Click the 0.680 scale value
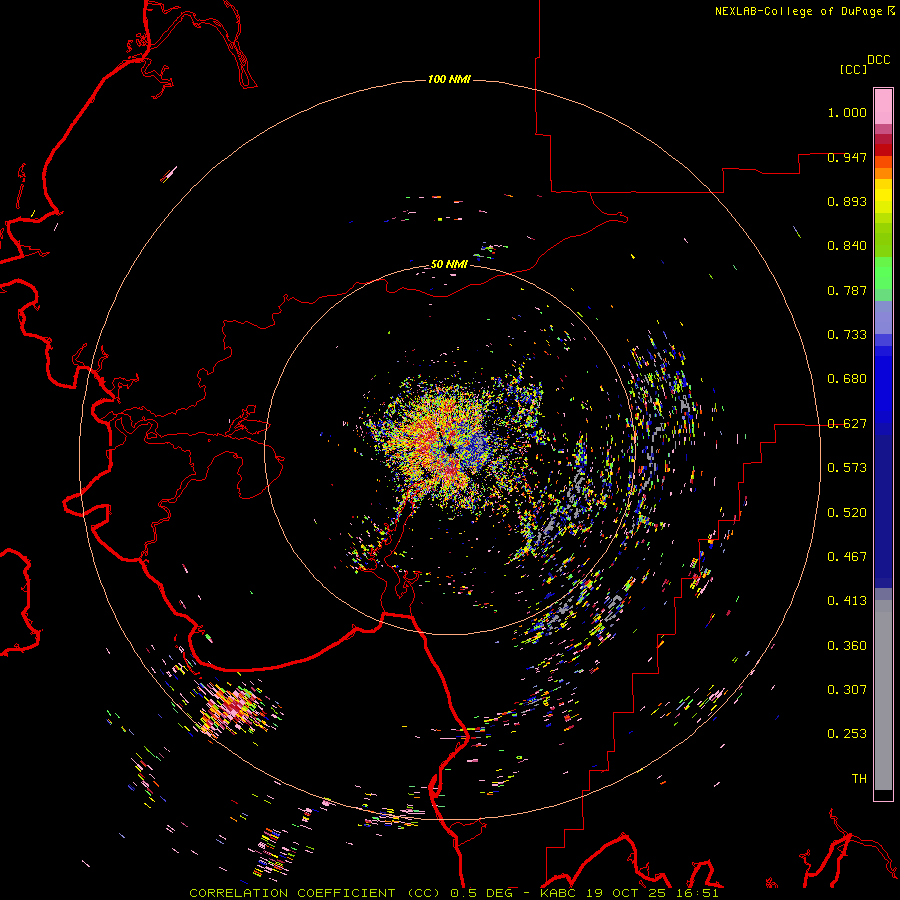This screenshot has width=900, height=900. [x=847, y=379]
